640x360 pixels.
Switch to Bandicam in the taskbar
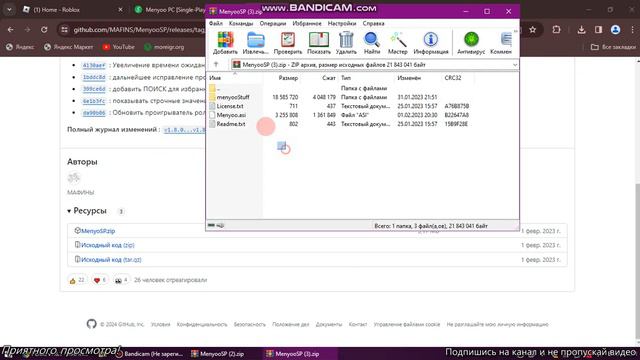pyautogui.click(x=149, y=354)
